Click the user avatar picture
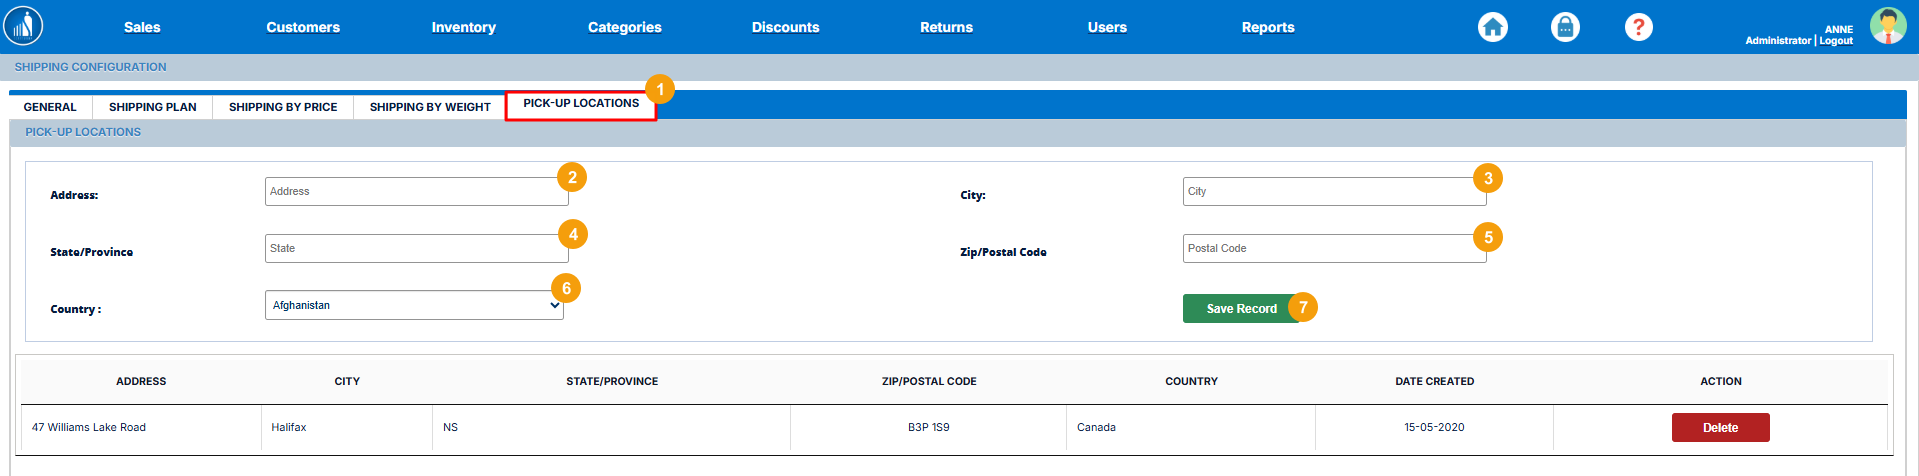This screenshot has width=1919, height=476. [1887, 27]
